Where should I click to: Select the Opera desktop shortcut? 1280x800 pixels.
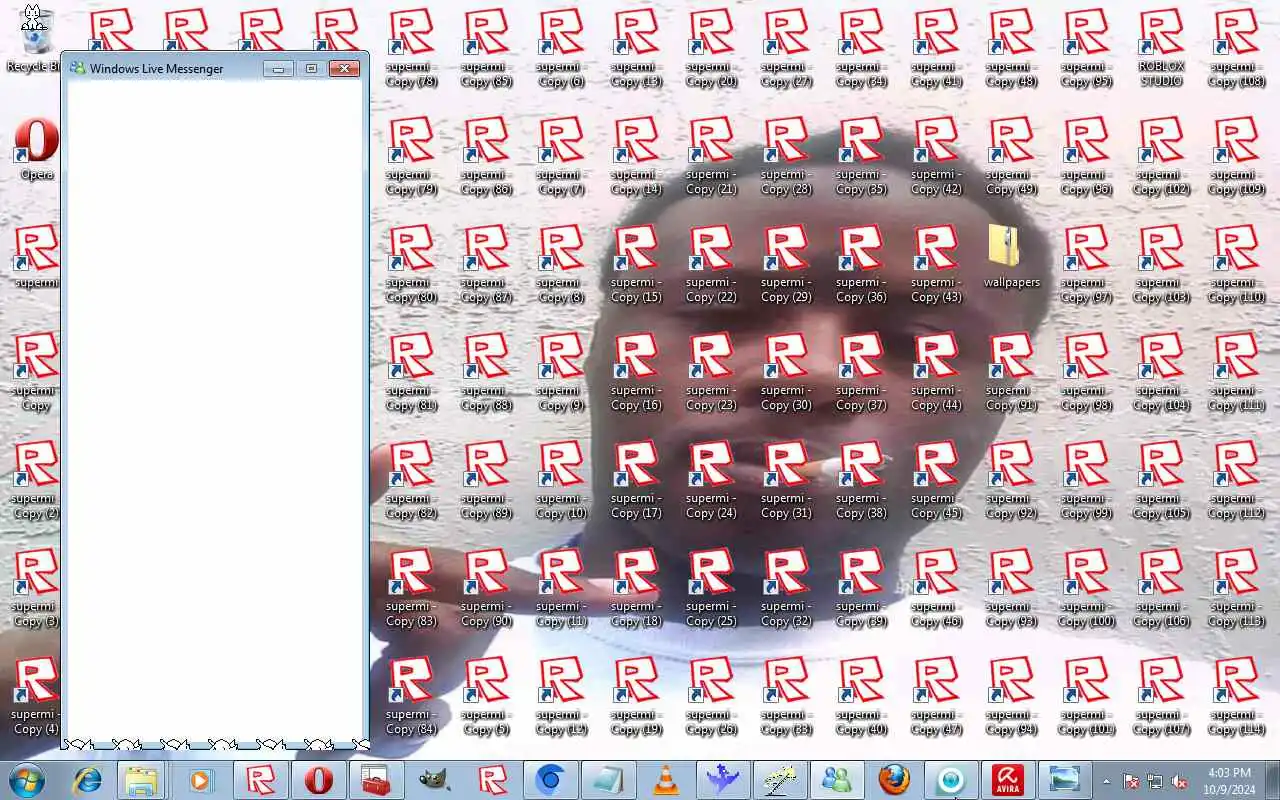tap(36, 149)
